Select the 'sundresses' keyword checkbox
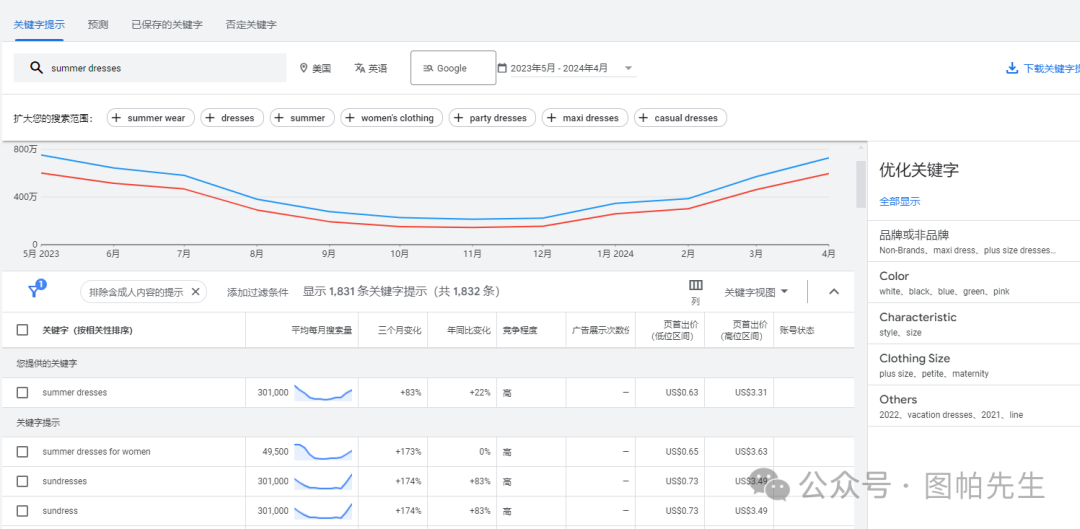Image resolution: width=1080 pixels, height=529 pixels. tap(22, 481)
